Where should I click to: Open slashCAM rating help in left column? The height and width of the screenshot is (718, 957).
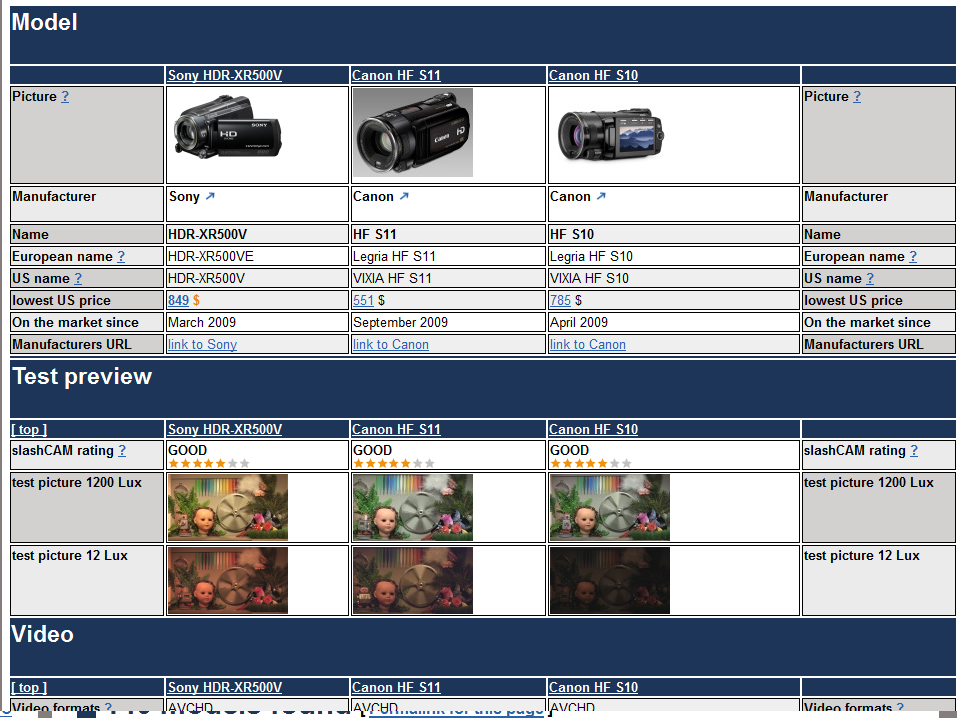(x=122, y=451)
